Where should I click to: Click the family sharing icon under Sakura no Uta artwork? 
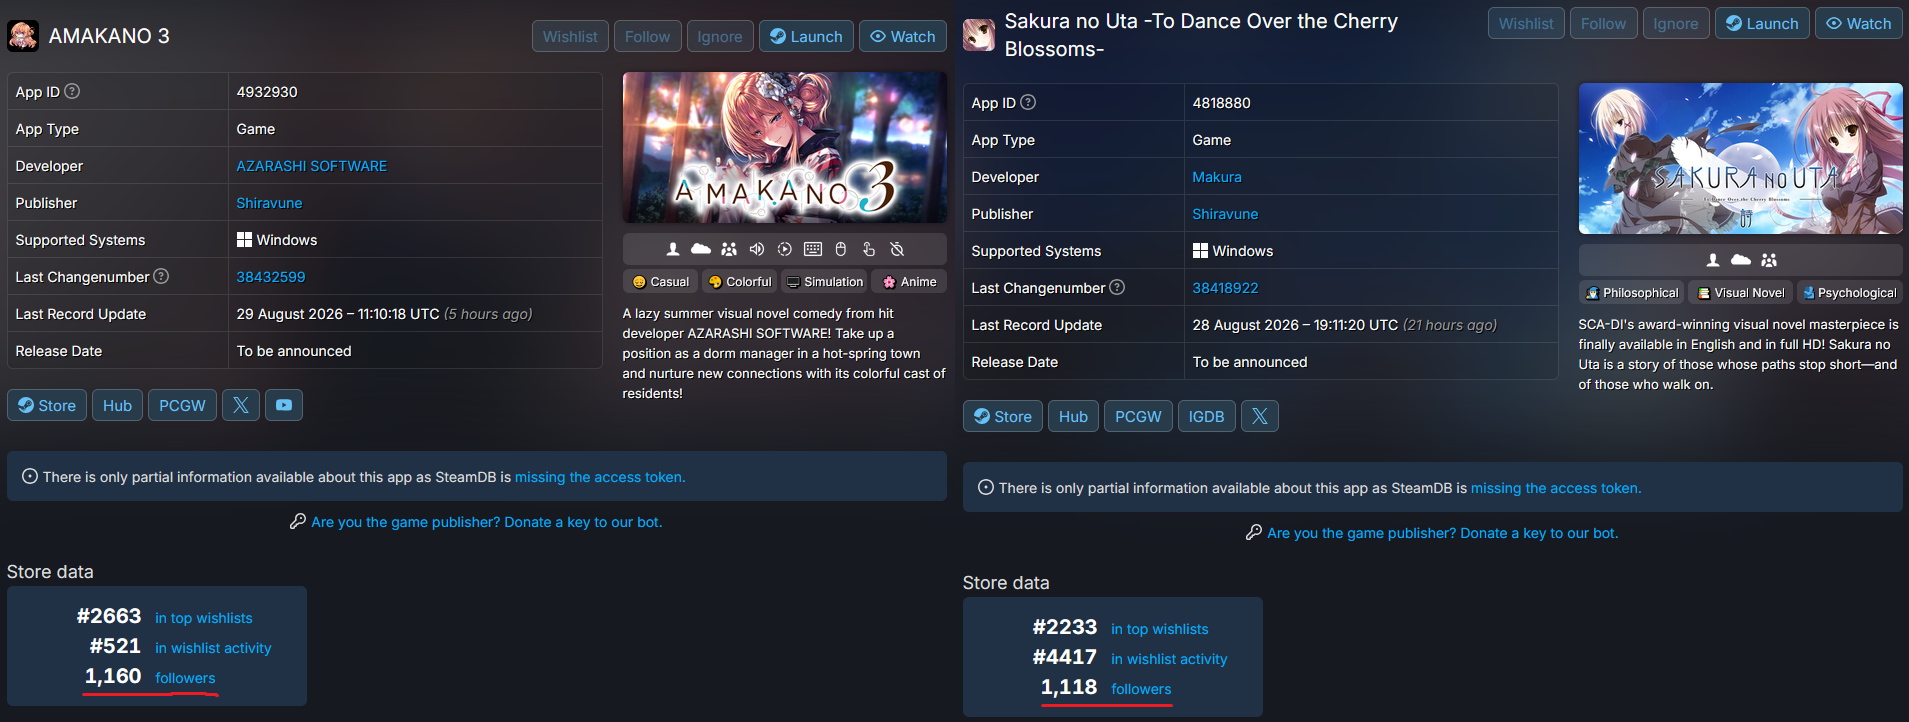pyautogui.click(x=1769, y=260)
